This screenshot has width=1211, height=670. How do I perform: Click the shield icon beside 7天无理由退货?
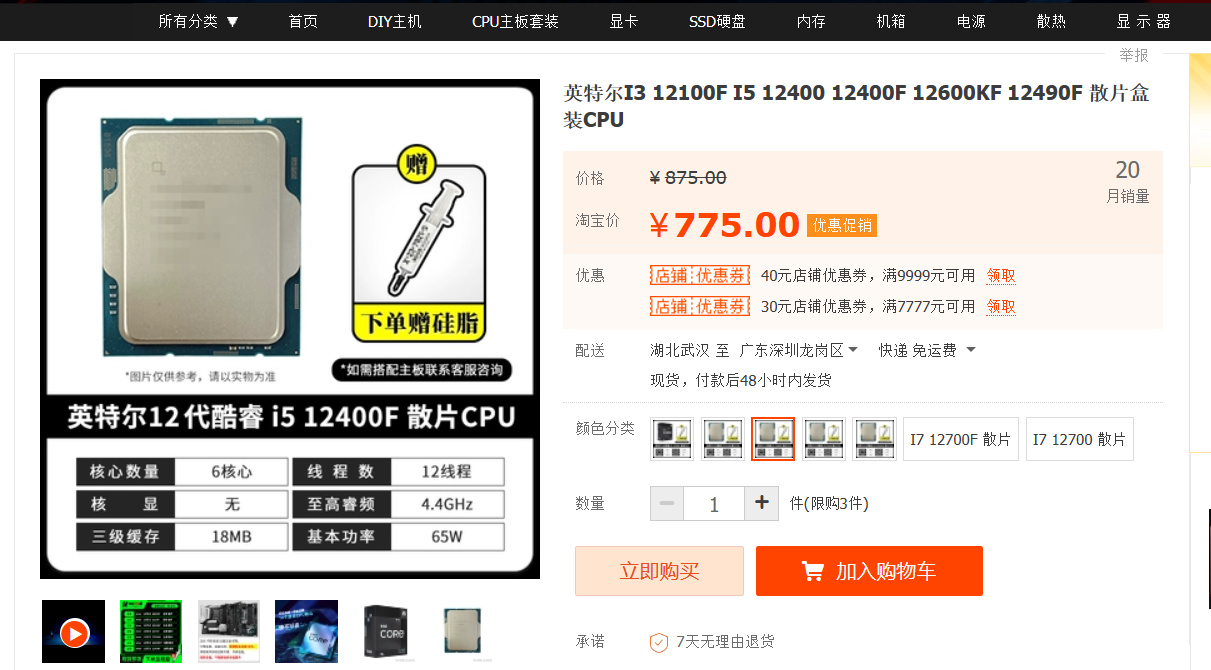click(659, 642)
